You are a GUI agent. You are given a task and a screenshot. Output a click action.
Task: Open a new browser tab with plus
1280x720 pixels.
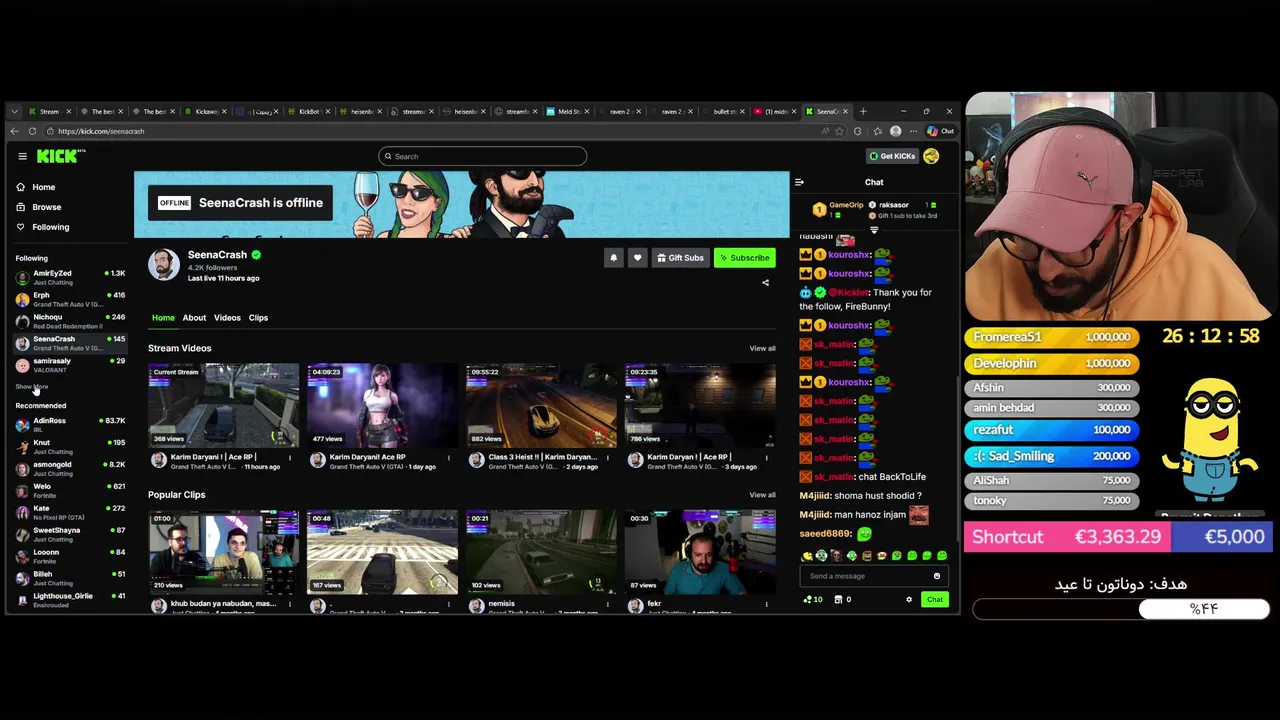pos(864,111)
